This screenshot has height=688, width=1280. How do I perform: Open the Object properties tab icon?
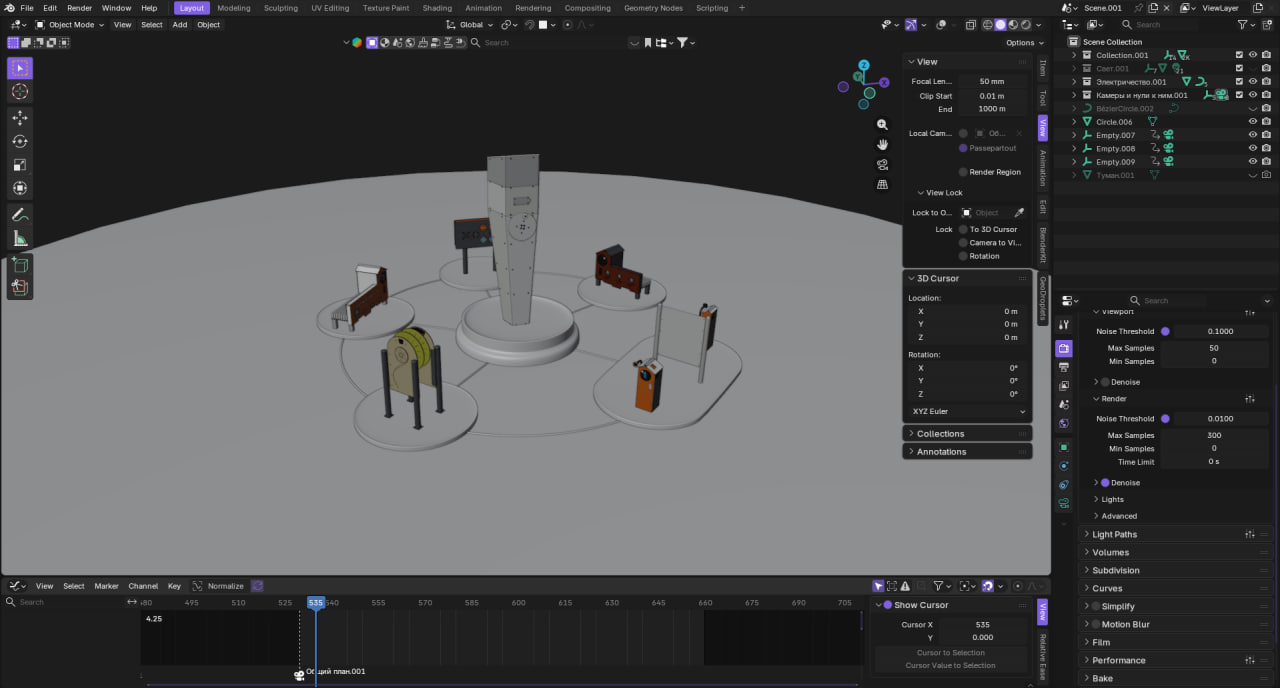[1064, 447]
